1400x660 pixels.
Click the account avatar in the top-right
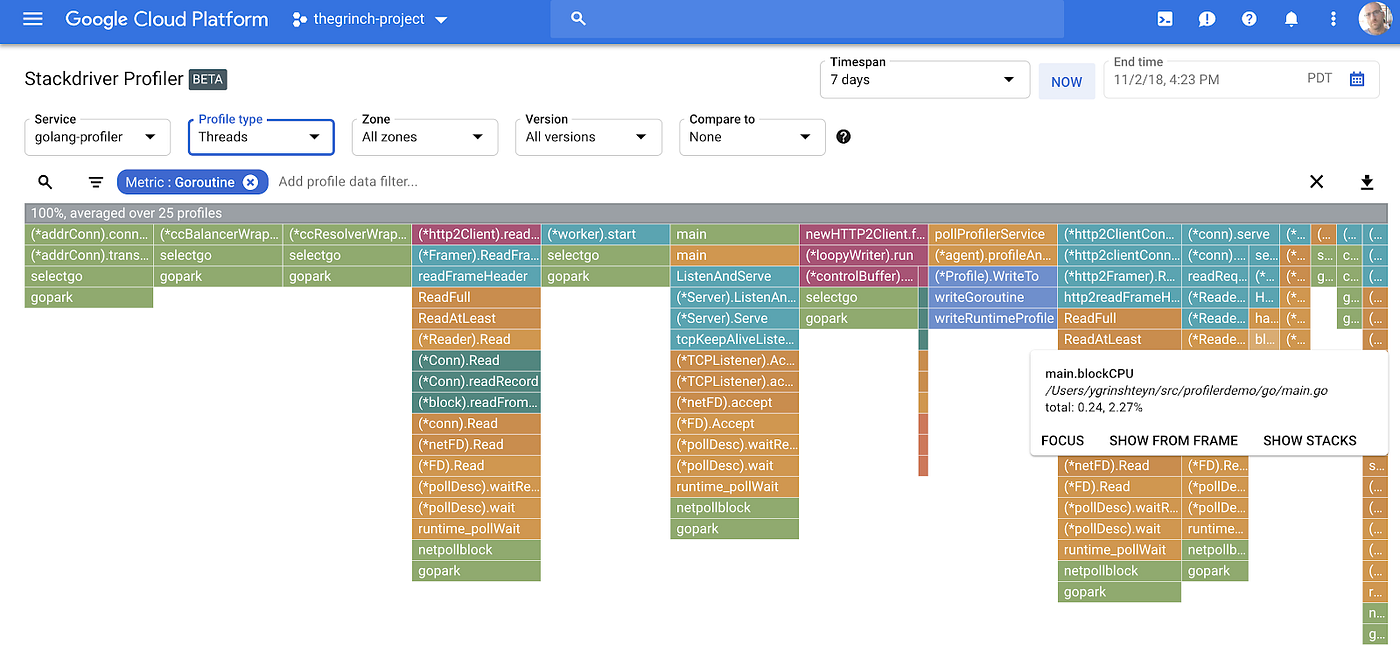click(1375, 19)
